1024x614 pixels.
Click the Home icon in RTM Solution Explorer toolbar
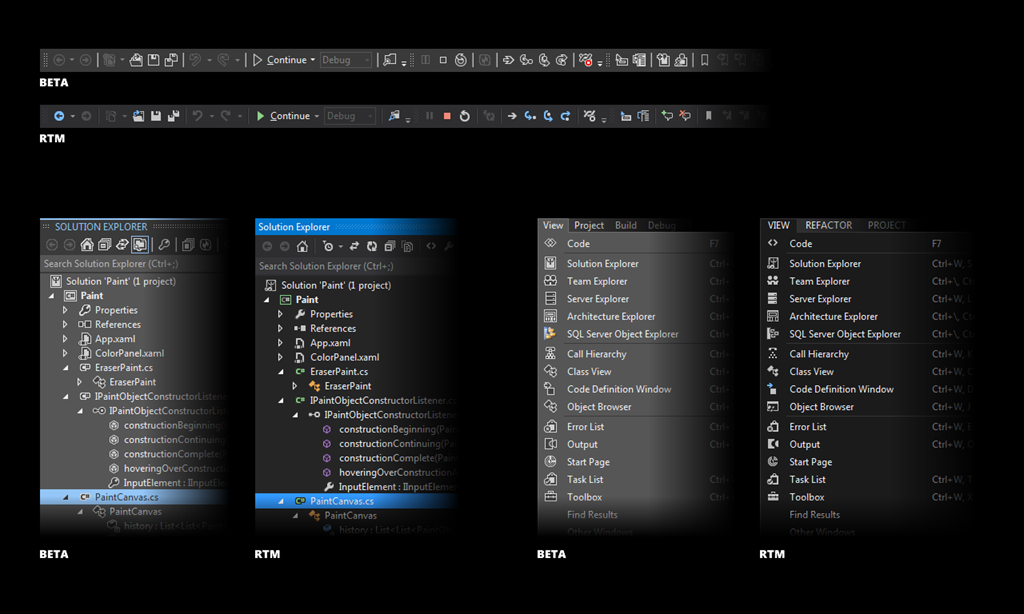(302, 246)
